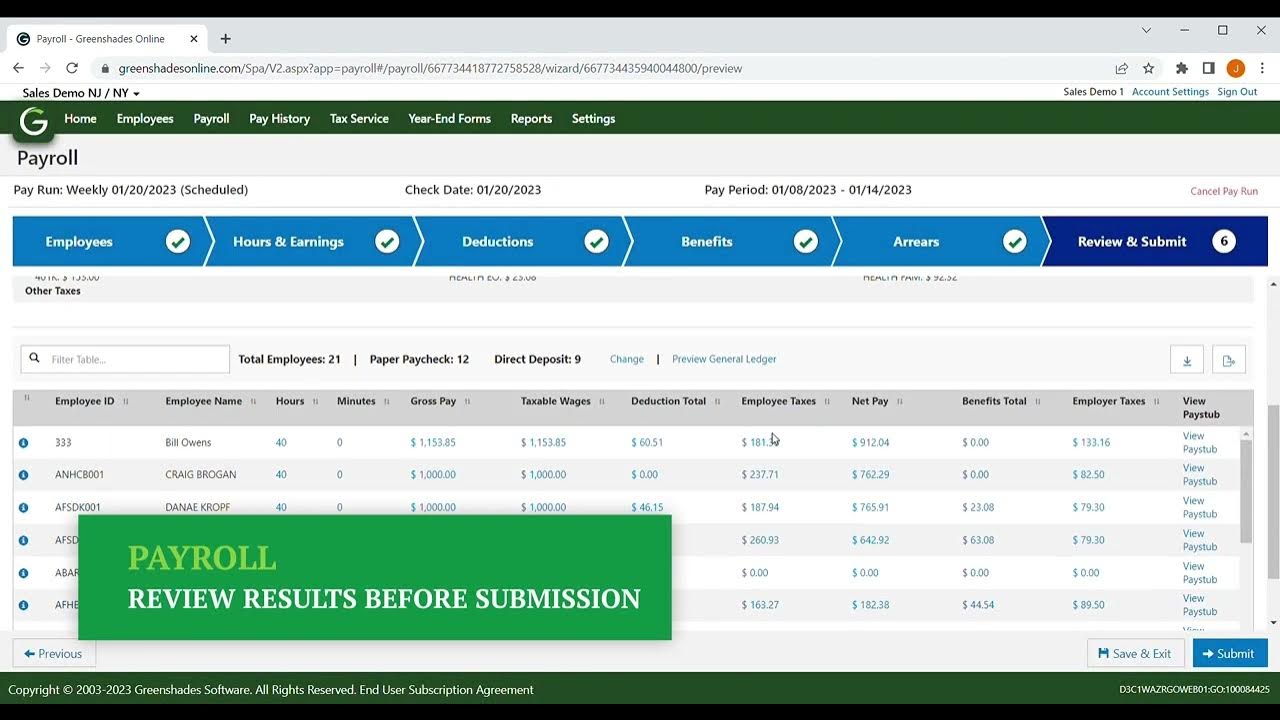
Task: Sort by Minutes column icon
Action: coord(386,402)
